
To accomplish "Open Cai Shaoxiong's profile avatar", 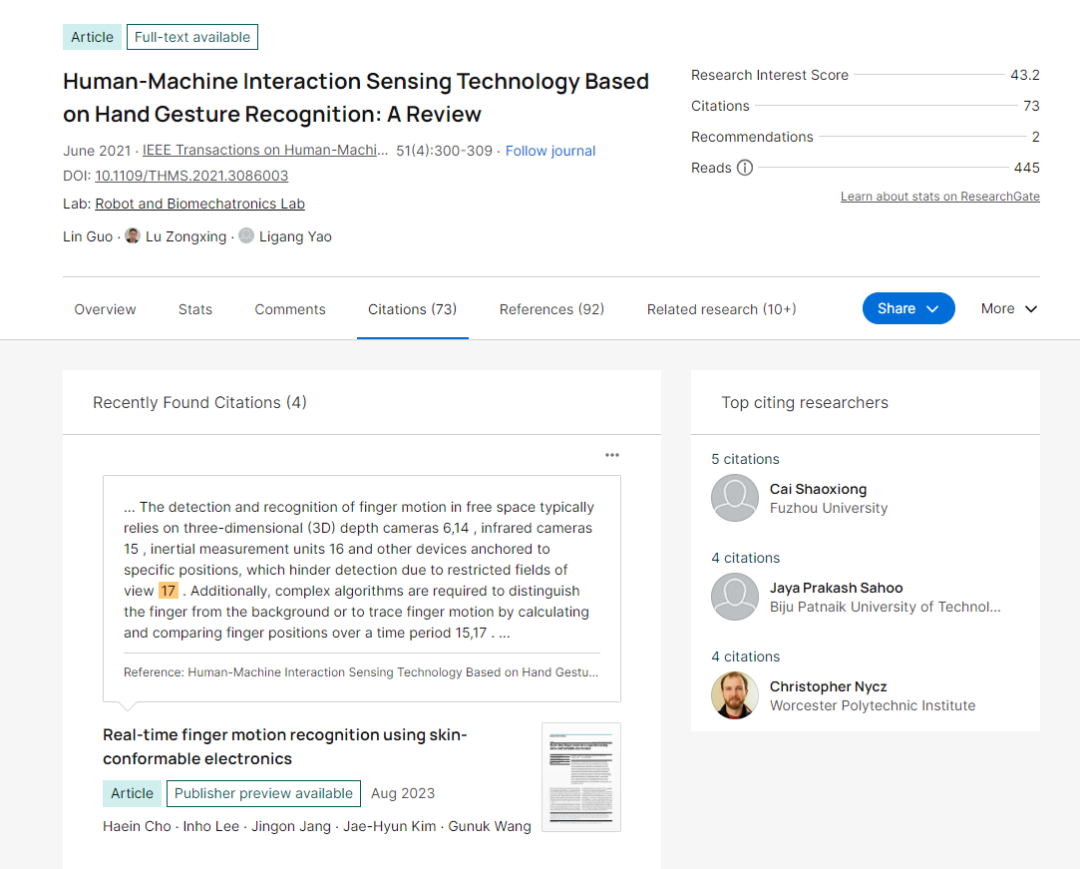I will (734, 498).
